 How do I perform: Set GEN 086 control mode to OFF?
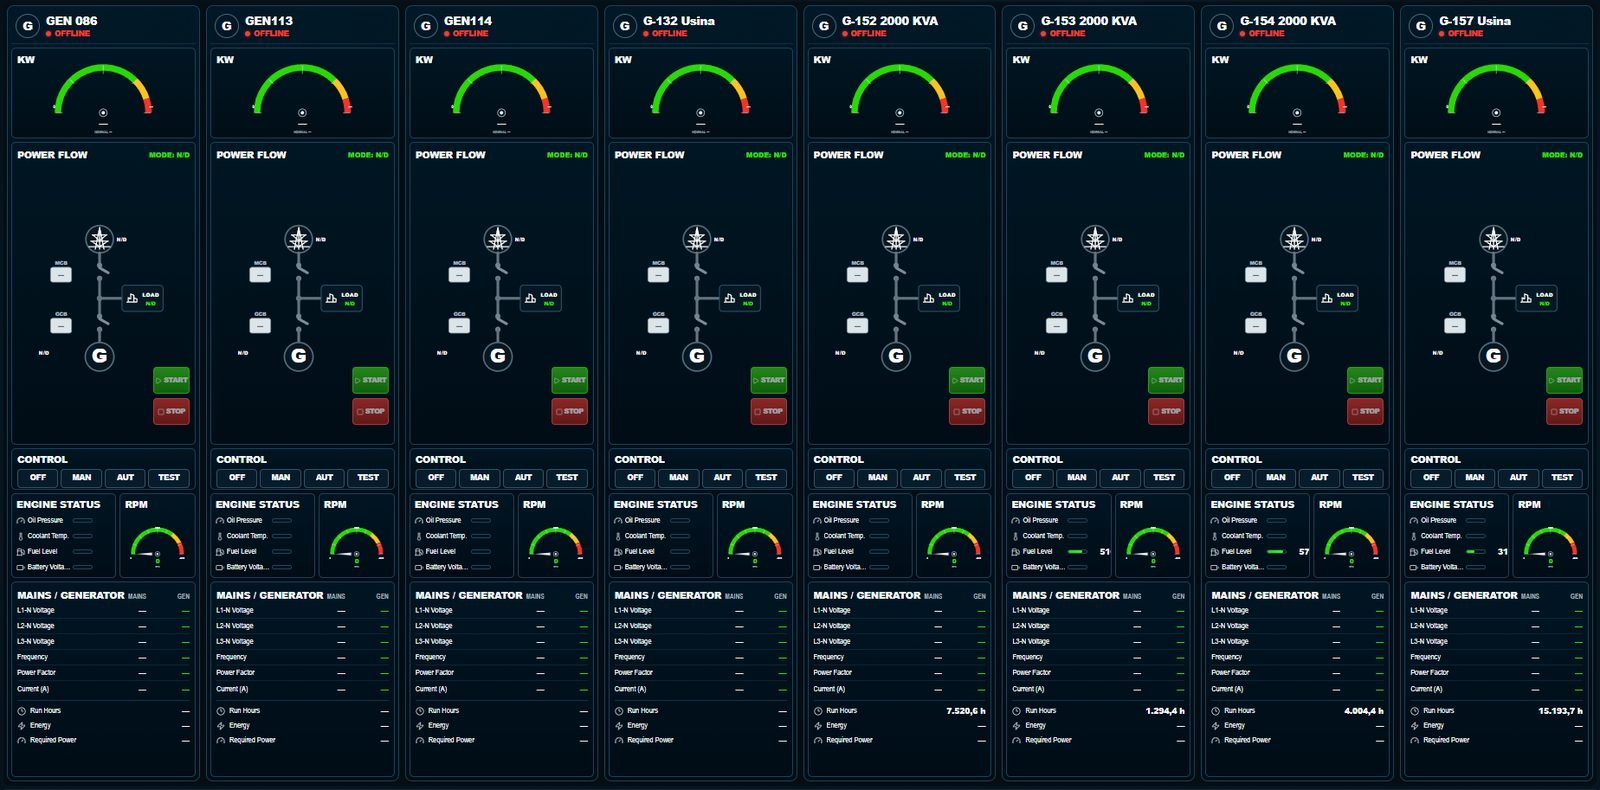pyautogui.click(x=38, y=478)
